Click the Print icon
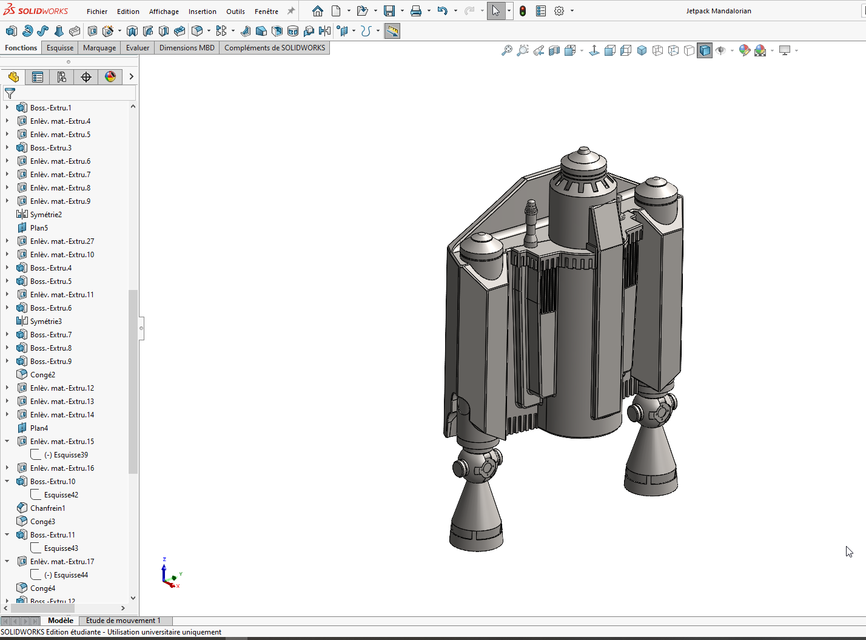This screenshot has width=866, height=640. pyautogui.click(x=416, y=10)
